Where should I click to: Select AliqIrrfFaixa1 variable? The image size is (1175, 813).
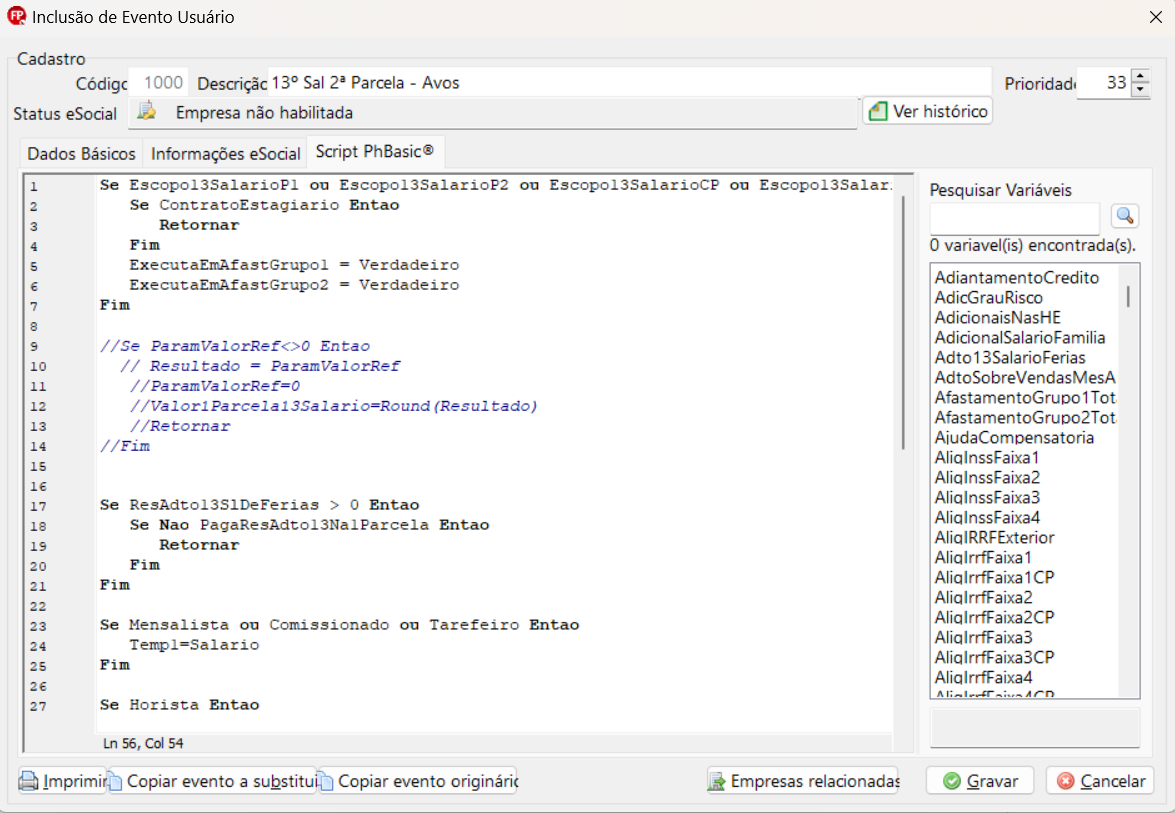click(x=982, y=557)
